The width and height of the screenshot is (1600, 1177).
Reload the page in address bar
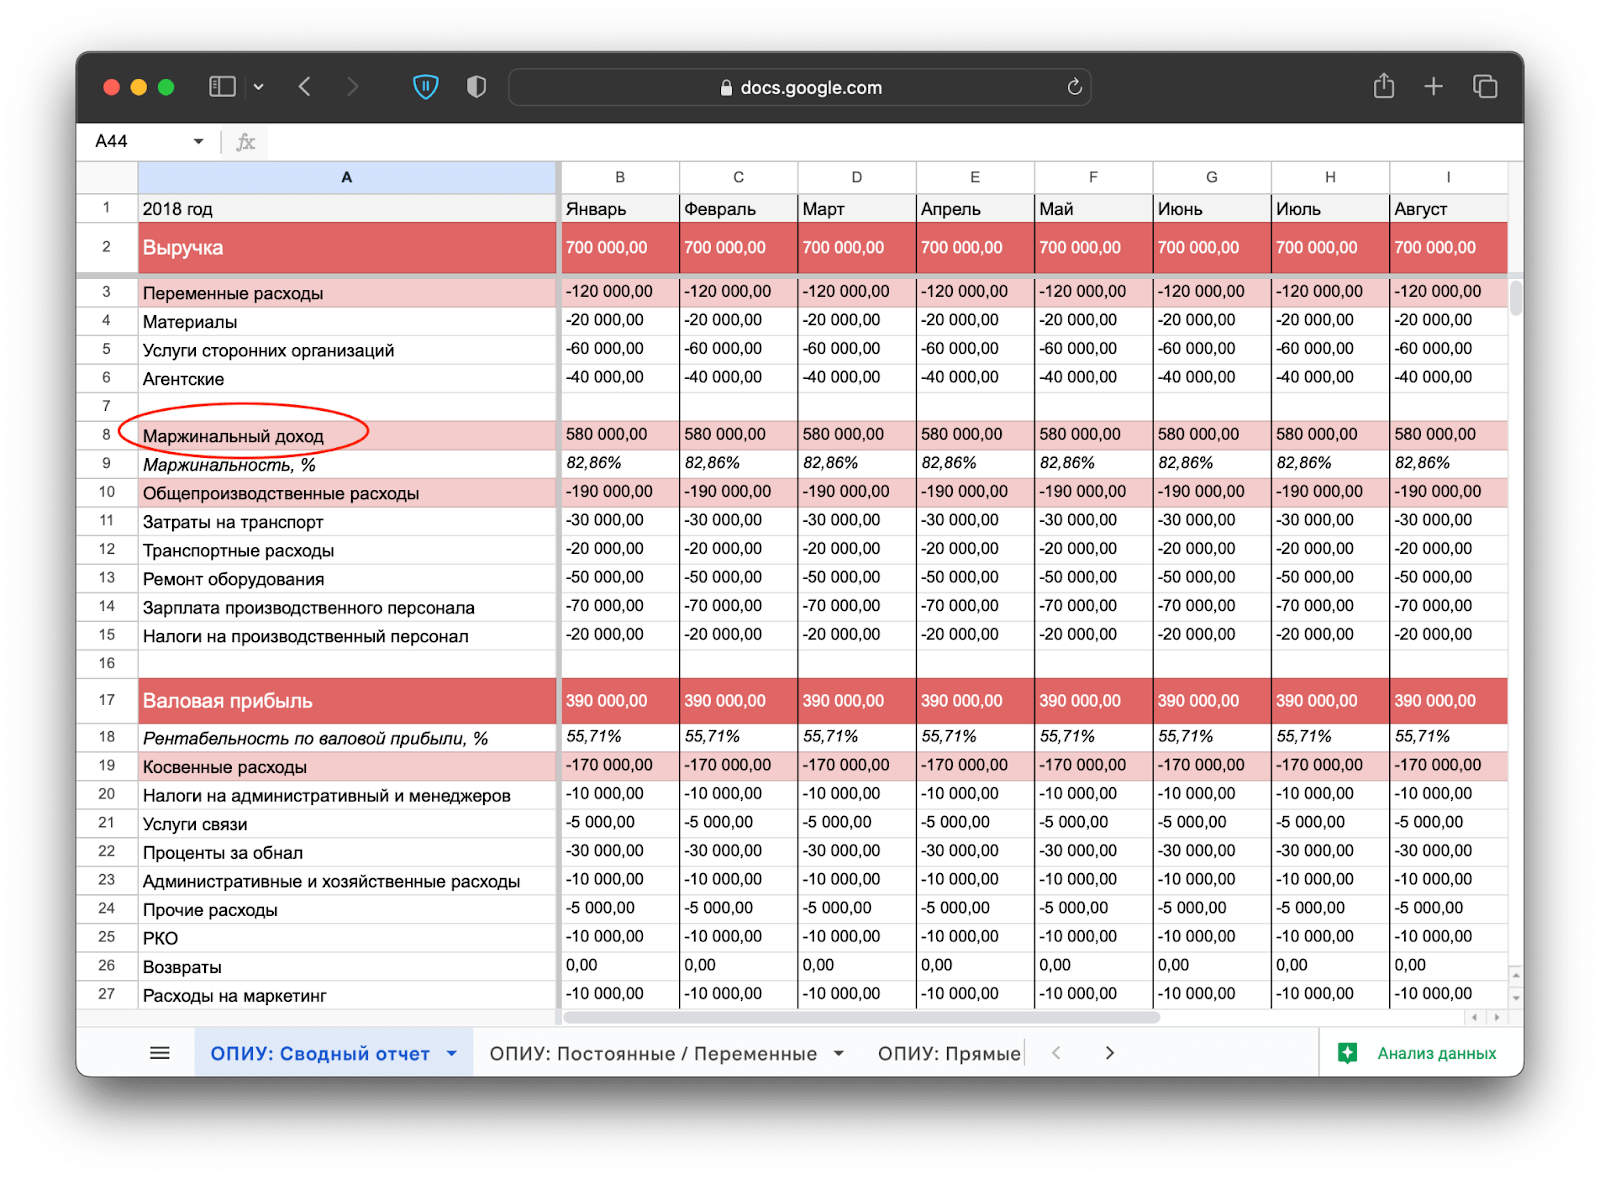tap(1074, 87)
